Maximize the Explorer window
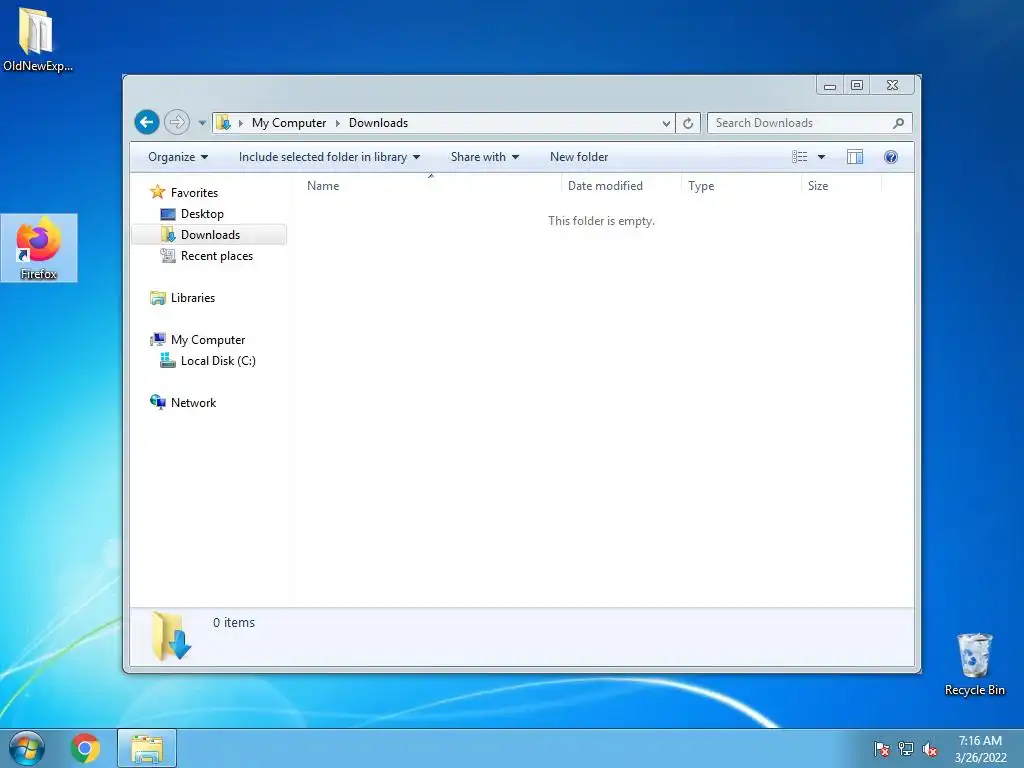Image resolution: width=1024 pixels, height=768 pixels. 857,86
